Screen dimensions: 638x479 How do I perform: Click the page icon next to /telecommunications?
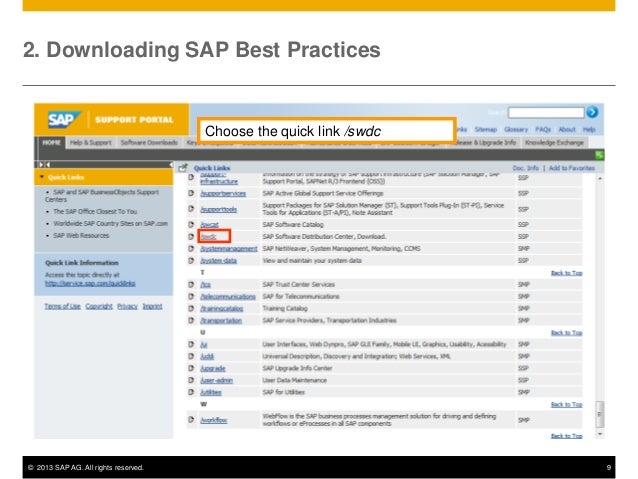point(191,296)
